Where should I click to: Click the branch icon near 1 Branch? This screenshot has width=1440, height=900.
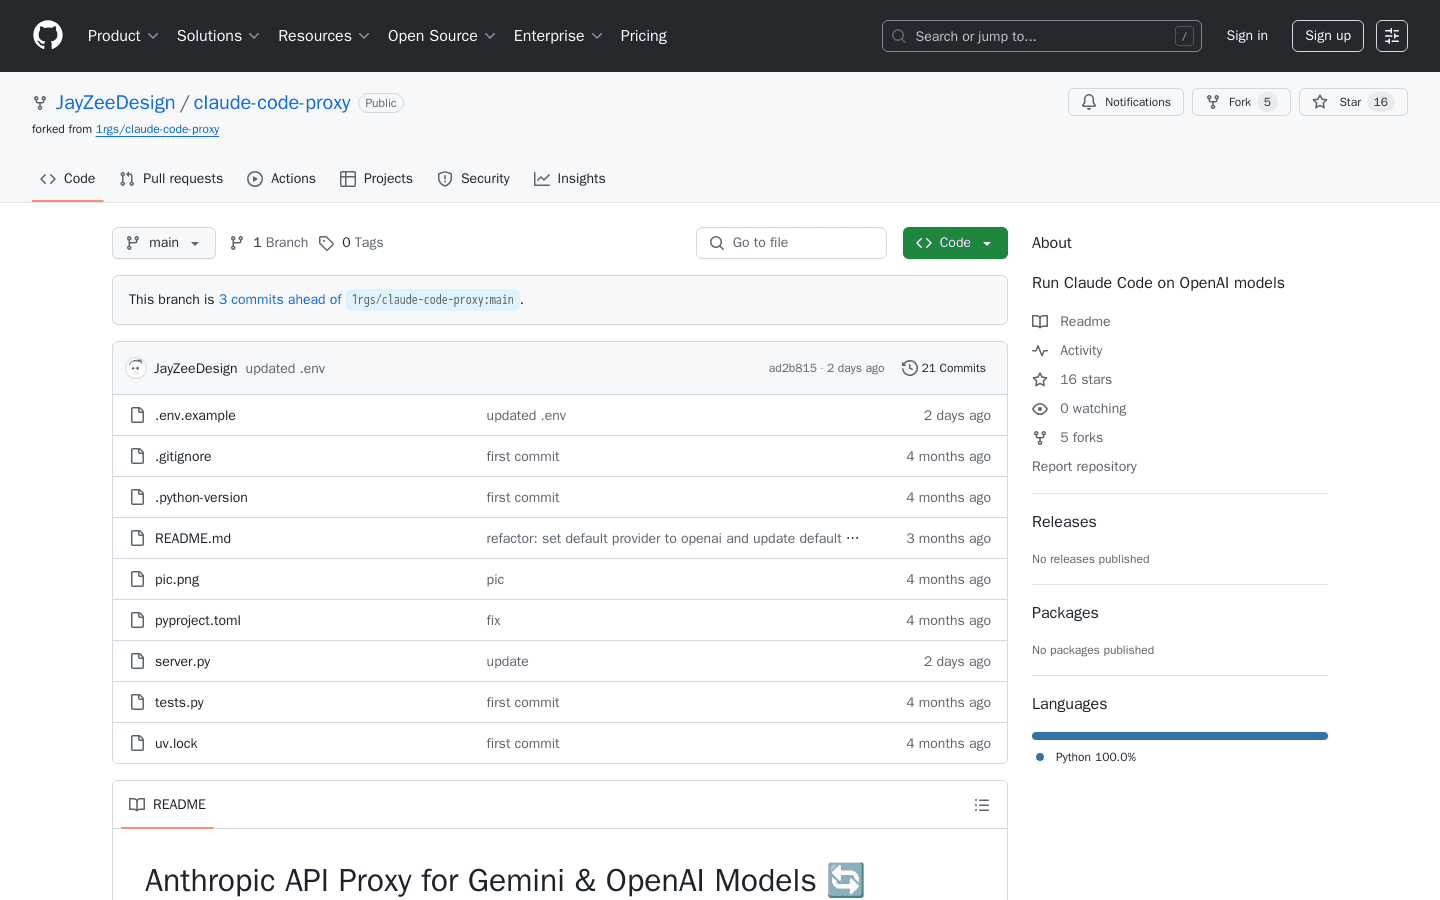[236, 242]
